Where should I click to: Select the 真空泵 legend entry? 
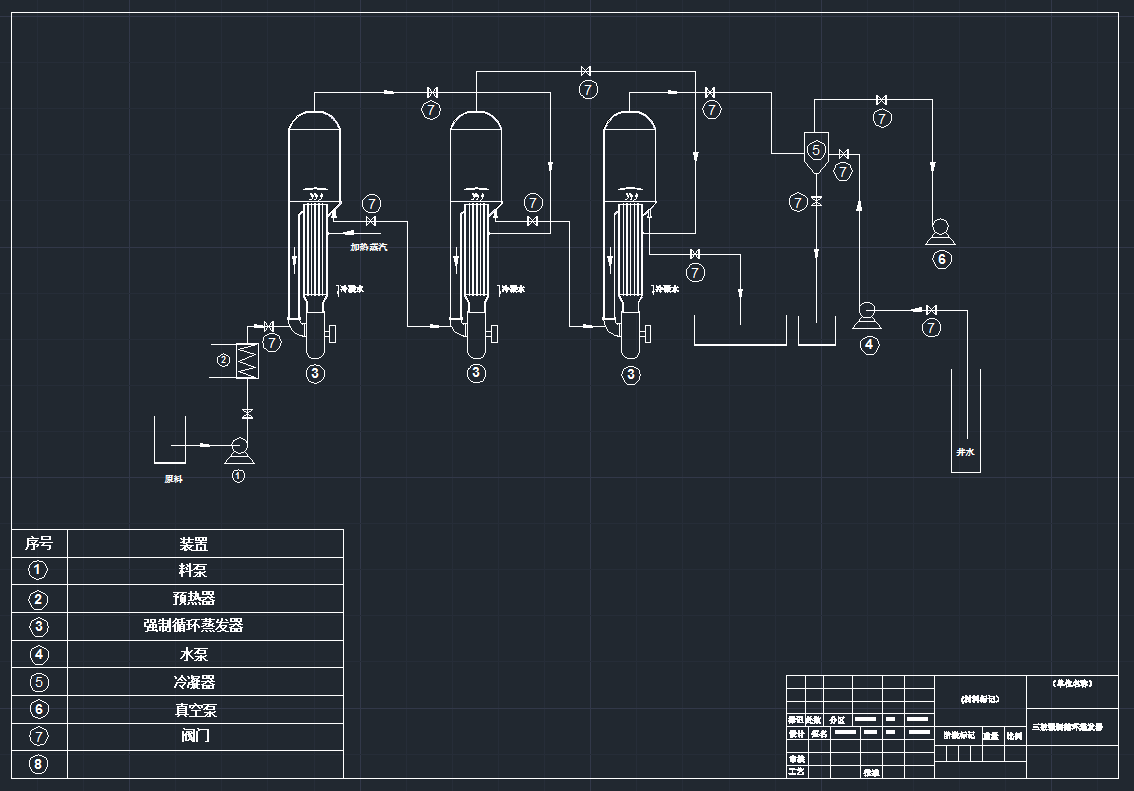(195, 710)
